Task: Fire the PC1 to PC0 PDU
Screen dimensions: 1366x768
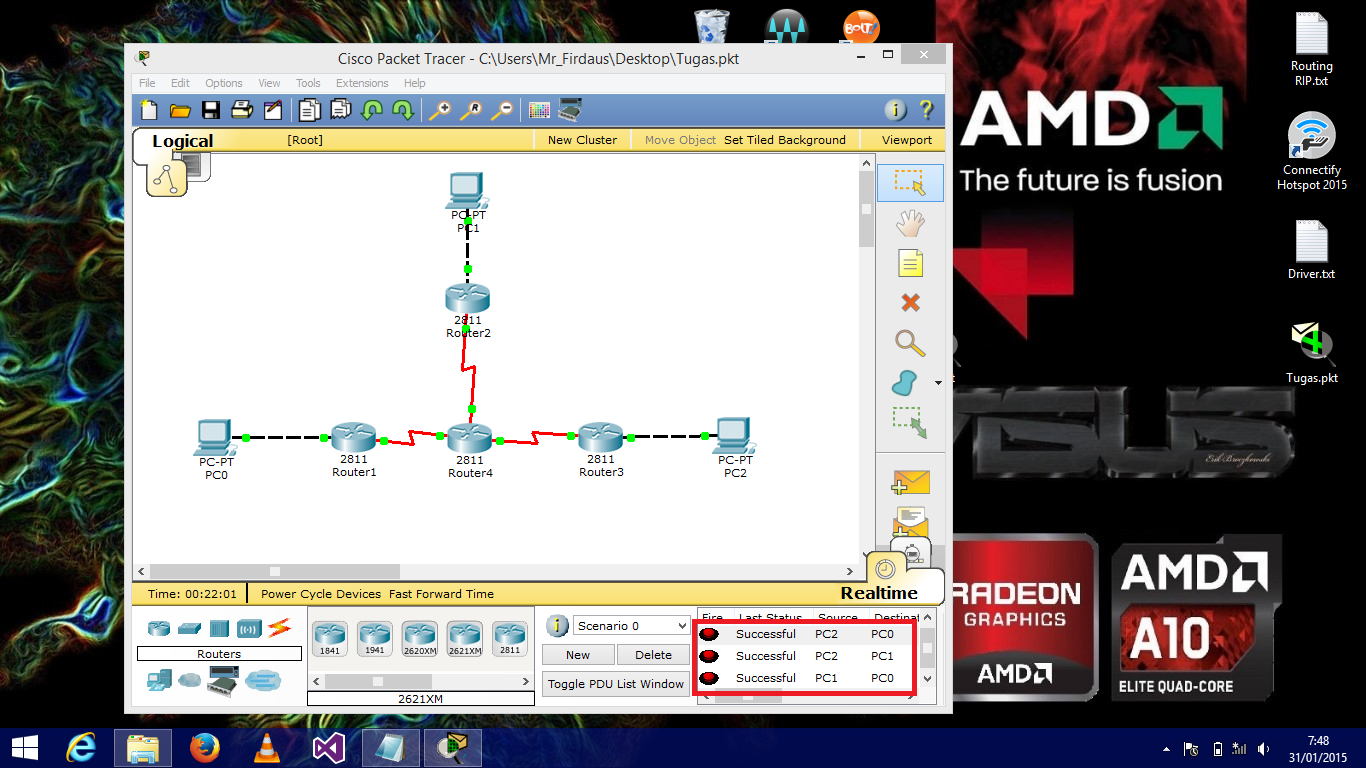Action: click(x=709, y=678)
